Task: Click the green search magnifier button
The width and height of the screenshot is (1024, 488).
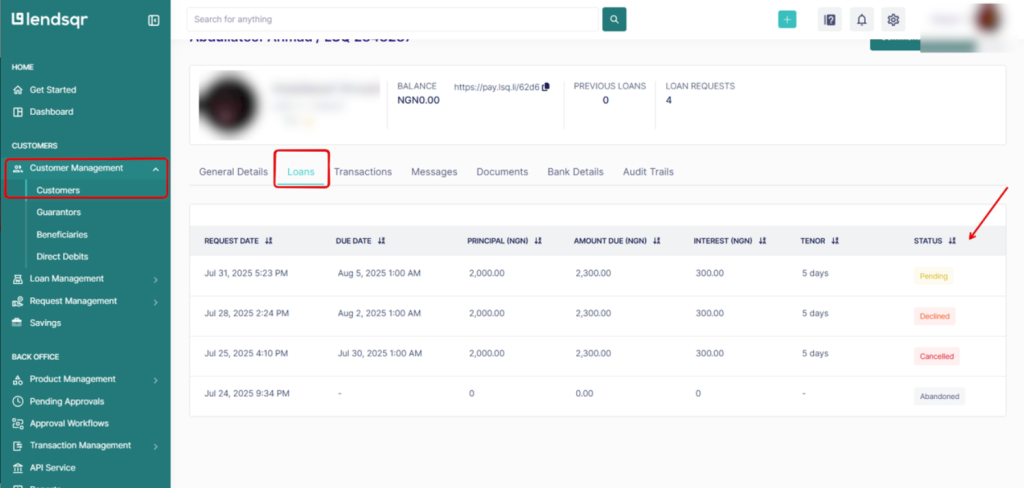Action: tap(613, 19)
